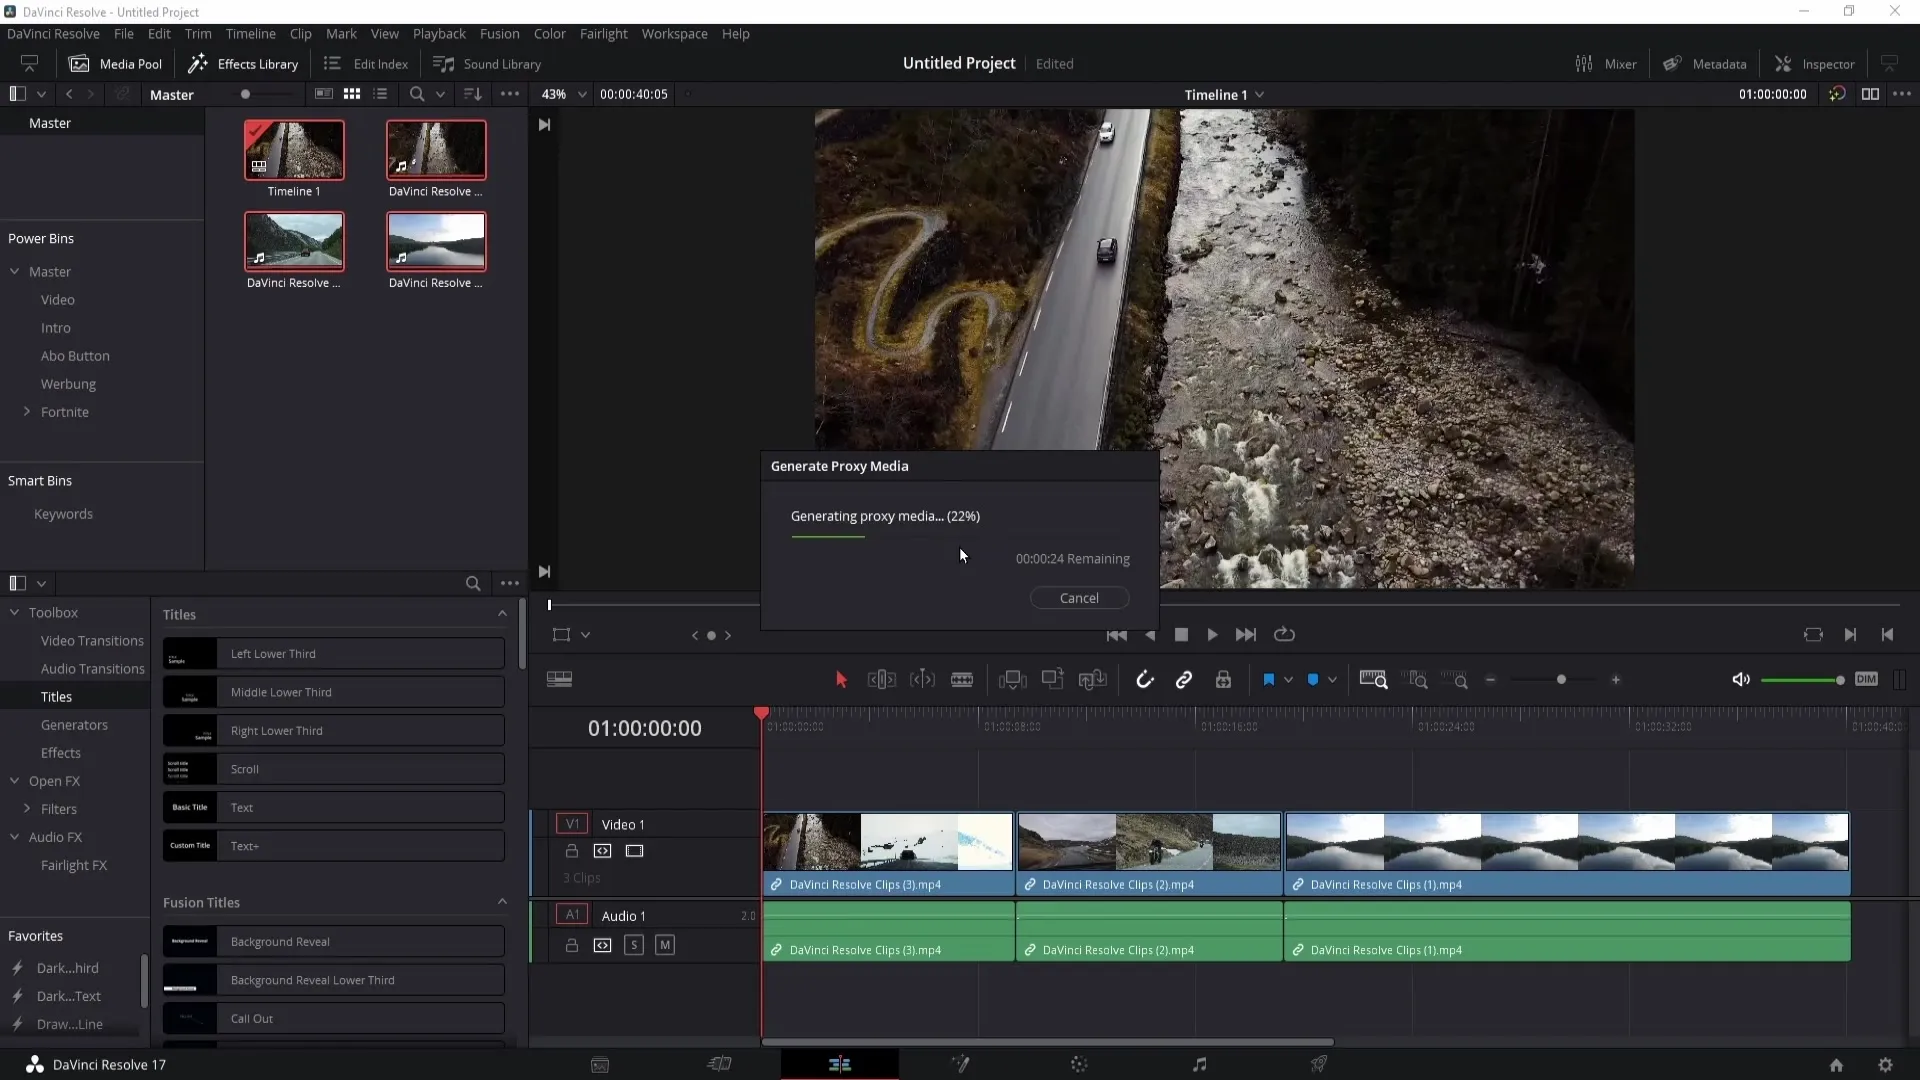Image resolution: width=1920 pixels, height=1080 pixels.
Task: Cancel proxy media generation
Action: point(1079,598)
